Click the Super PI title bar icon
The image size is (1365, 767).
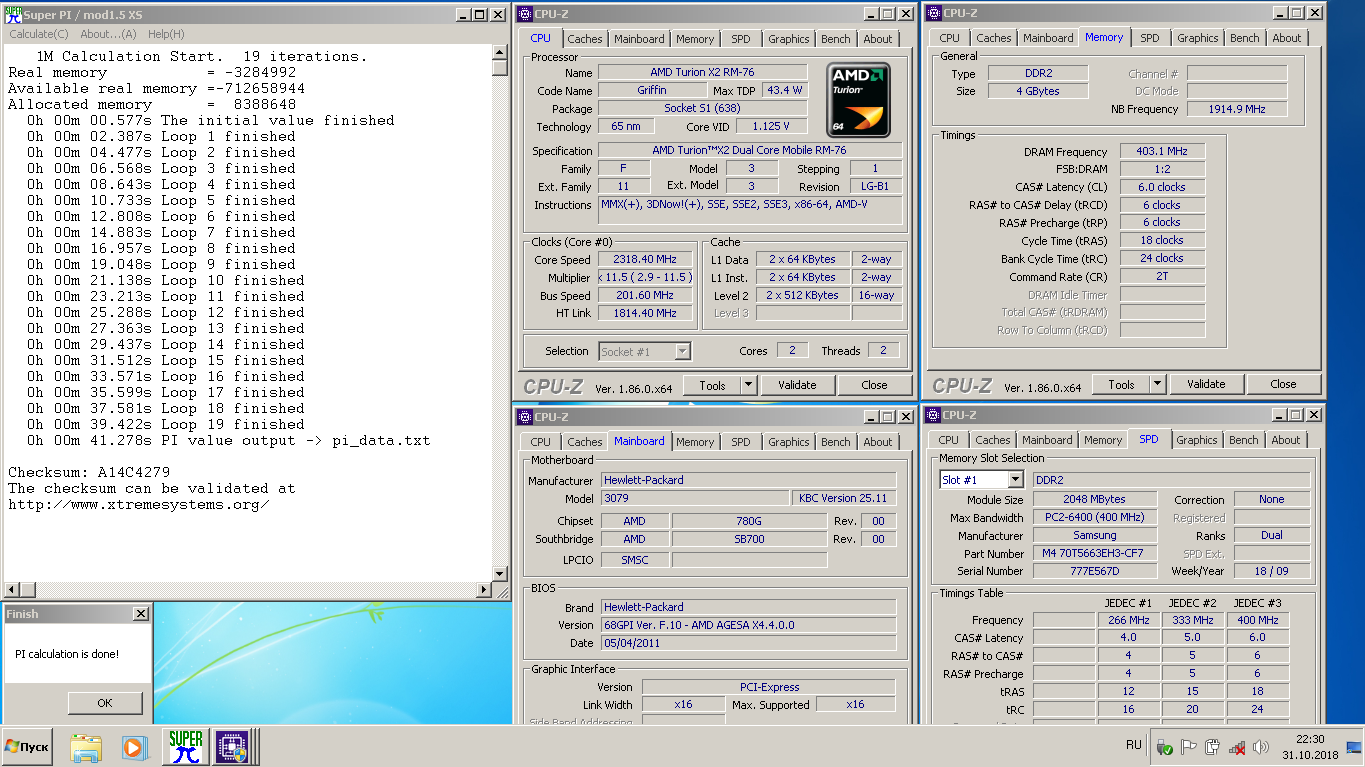pos(13,14)
